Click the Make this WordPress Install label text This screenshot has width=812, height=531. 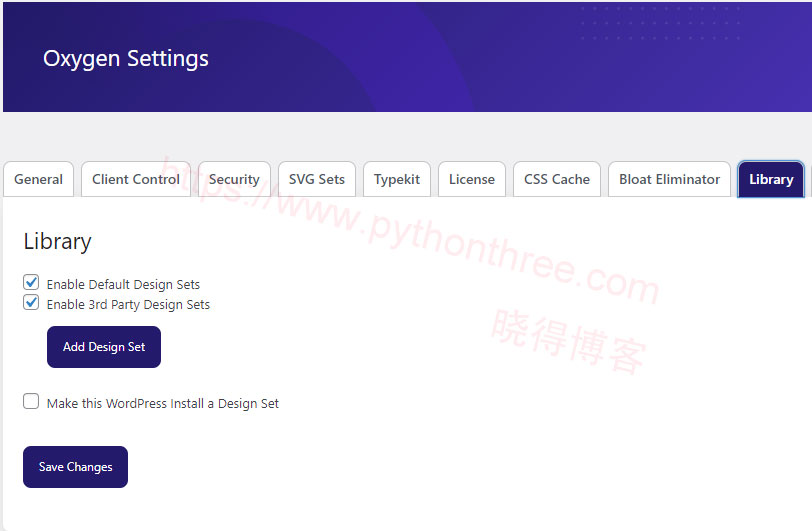(x=163, y=404)
